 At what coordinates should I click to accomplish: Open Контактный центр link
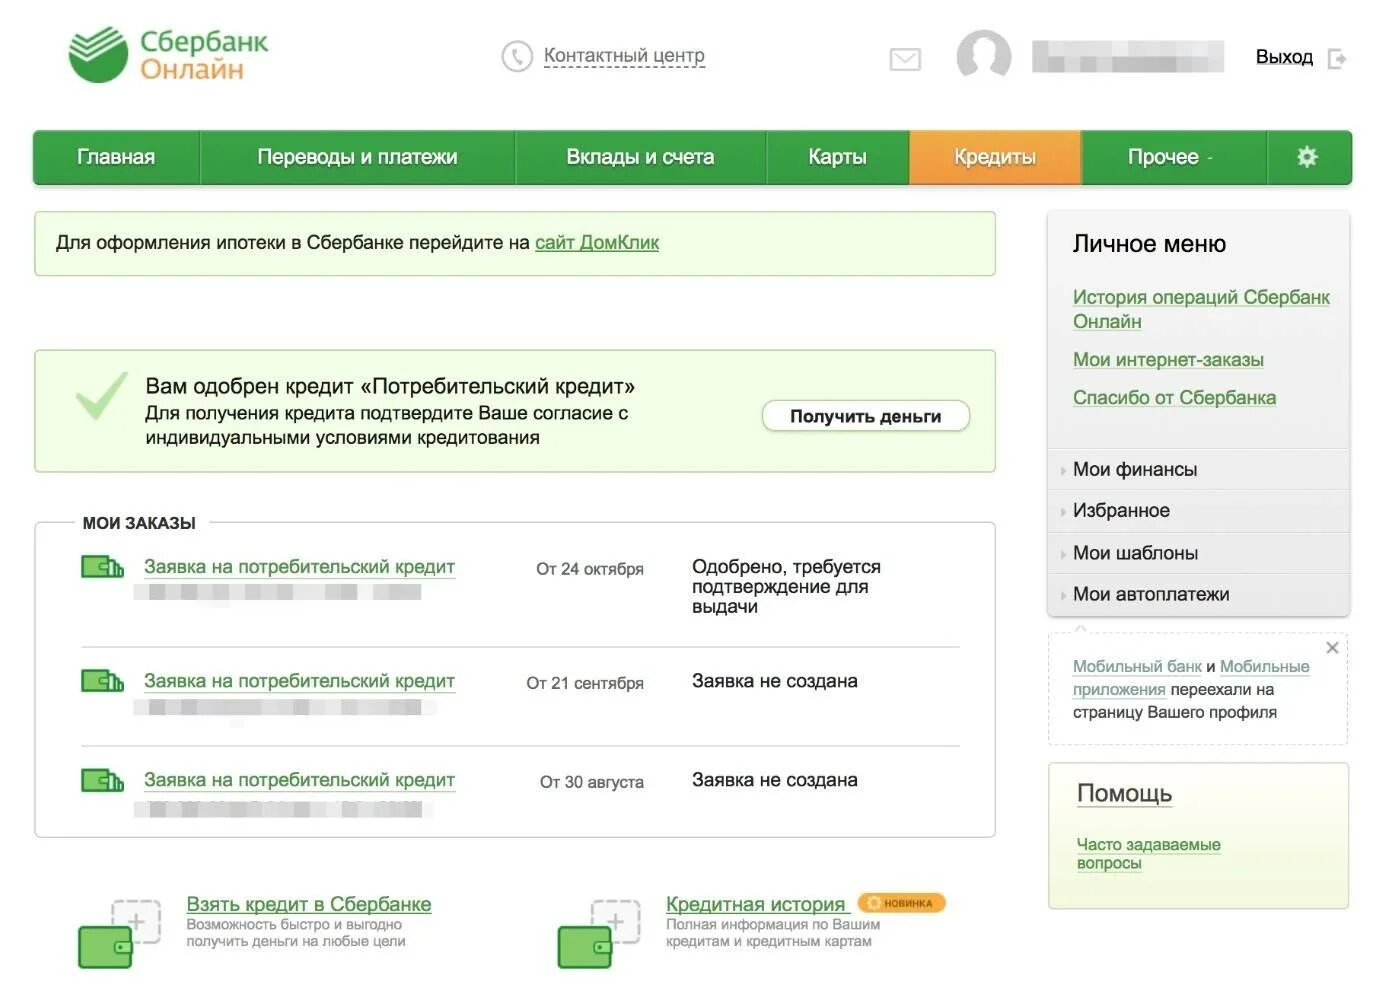(x=624, y=56)
